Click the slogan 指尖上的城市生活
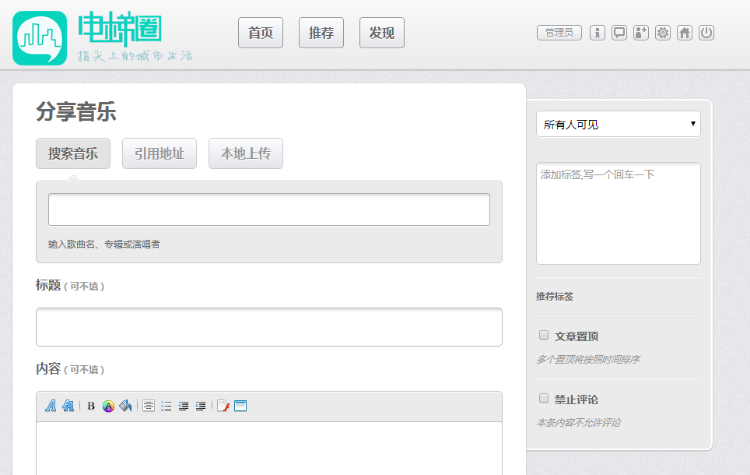This screenshot has width=750, height=475. (x=135, y=56)
